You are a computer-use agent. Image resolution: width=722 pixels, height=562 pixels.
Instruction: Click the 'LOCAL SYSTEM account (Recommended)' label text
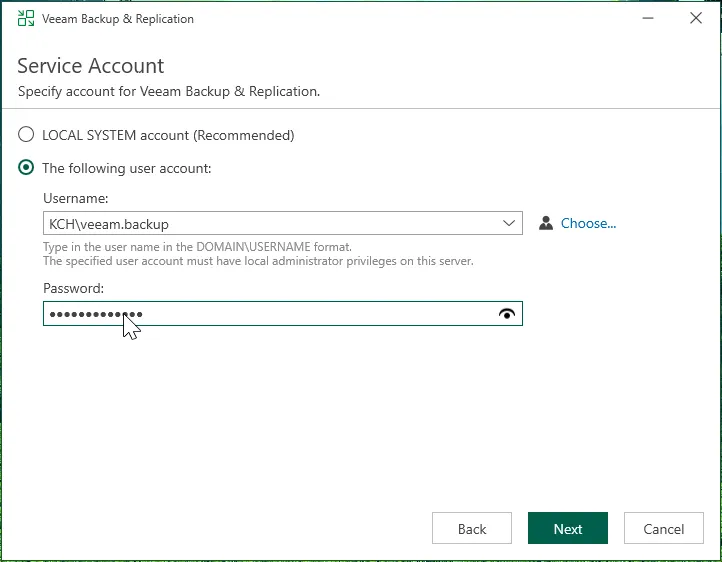pyautogui.click(x=168, y=135)
